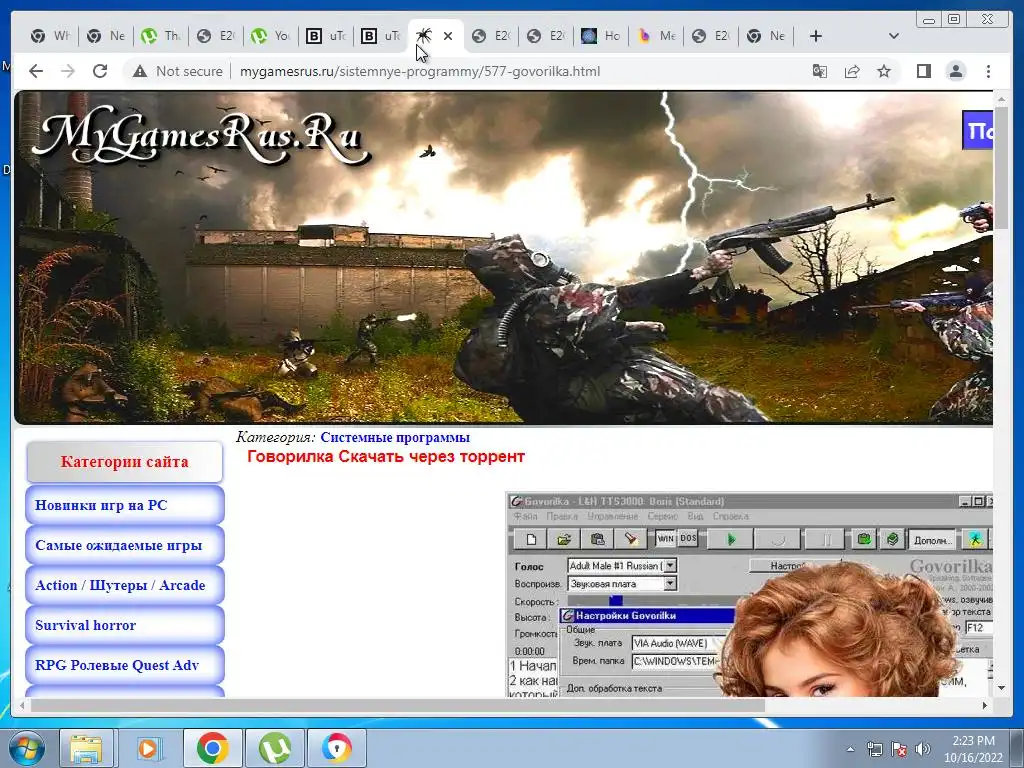Open Самые ожидаемые игры category

[x=124, y=545]
